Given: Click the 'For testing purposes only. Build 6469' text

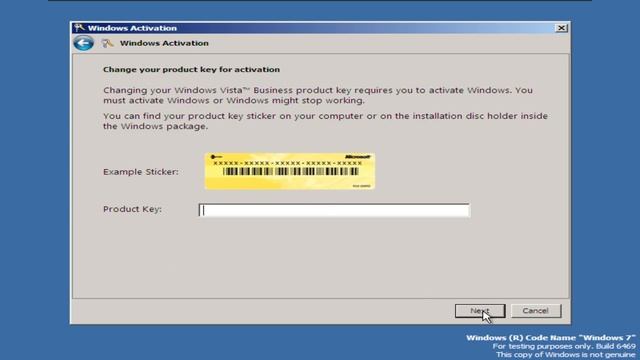Looking at the screenshot, I should [564, 346].
